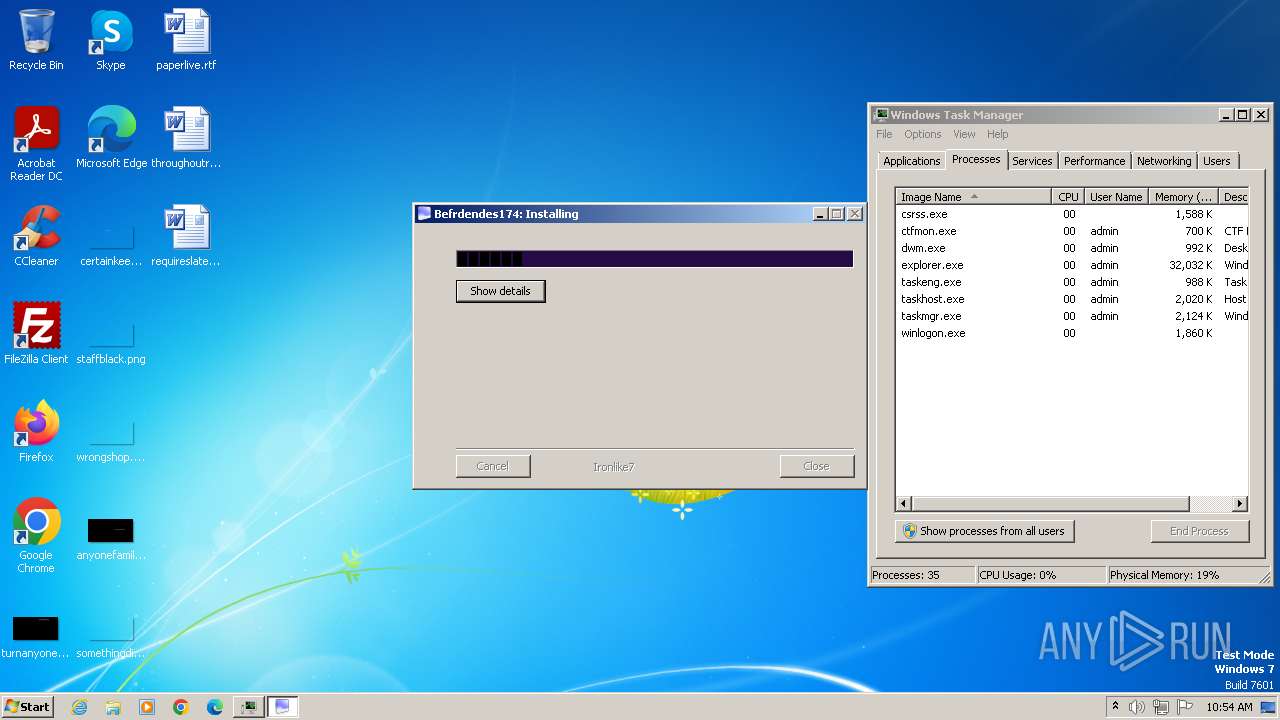Select the csrss.exe process row
The width and height of the screenshot is (1280, 720).
tap(1072, 214)
